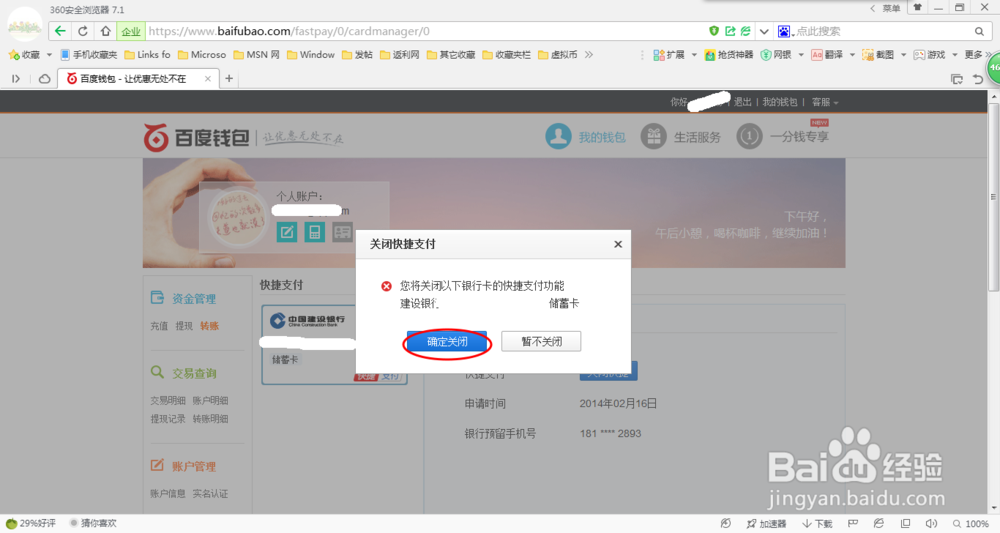Expand address bar history dropdown arrow
Screen dimensions: 1000x533
[764, 31]
